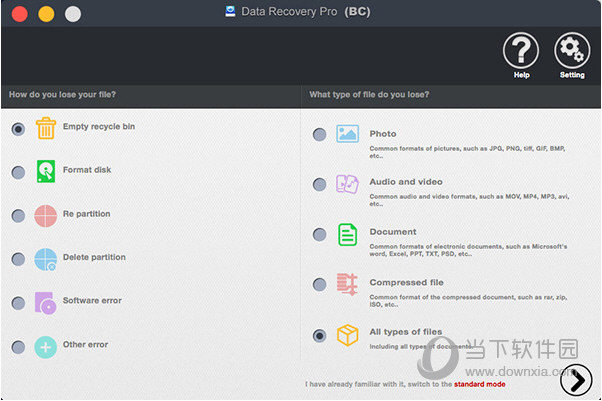Click the Word, Excel, PPT formats description

point(468,250)
